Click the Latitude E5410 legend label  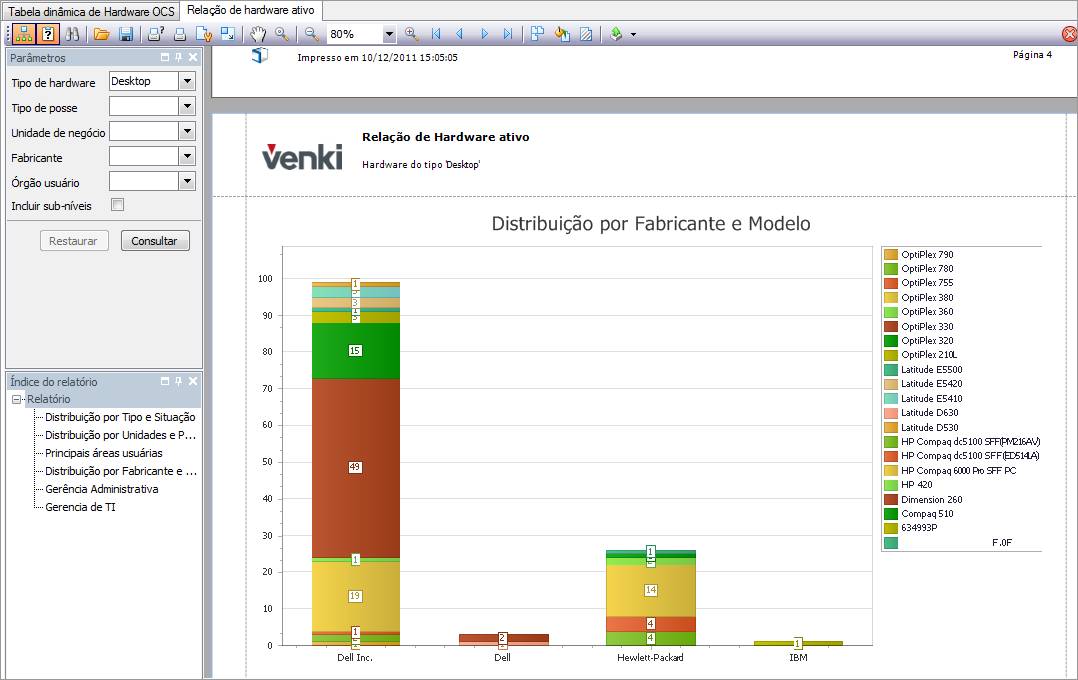(x=932, y=399)
